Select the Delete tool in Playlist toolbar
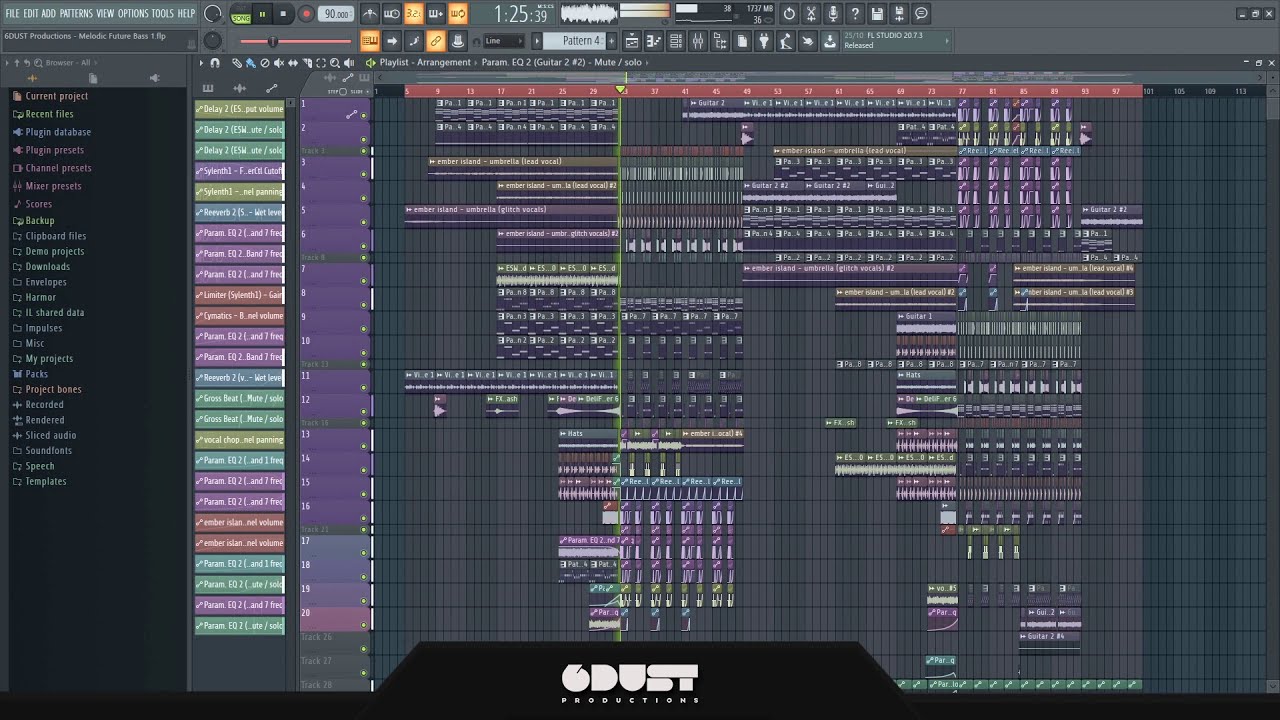This screenshot has height=720, width=1280. coord(265,62)
